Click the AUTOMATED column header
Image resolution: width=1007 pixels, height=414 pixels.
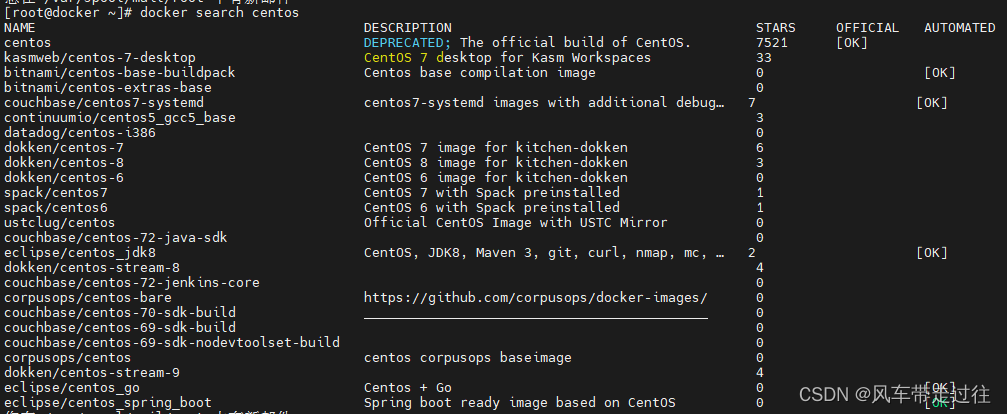point(959,28)
